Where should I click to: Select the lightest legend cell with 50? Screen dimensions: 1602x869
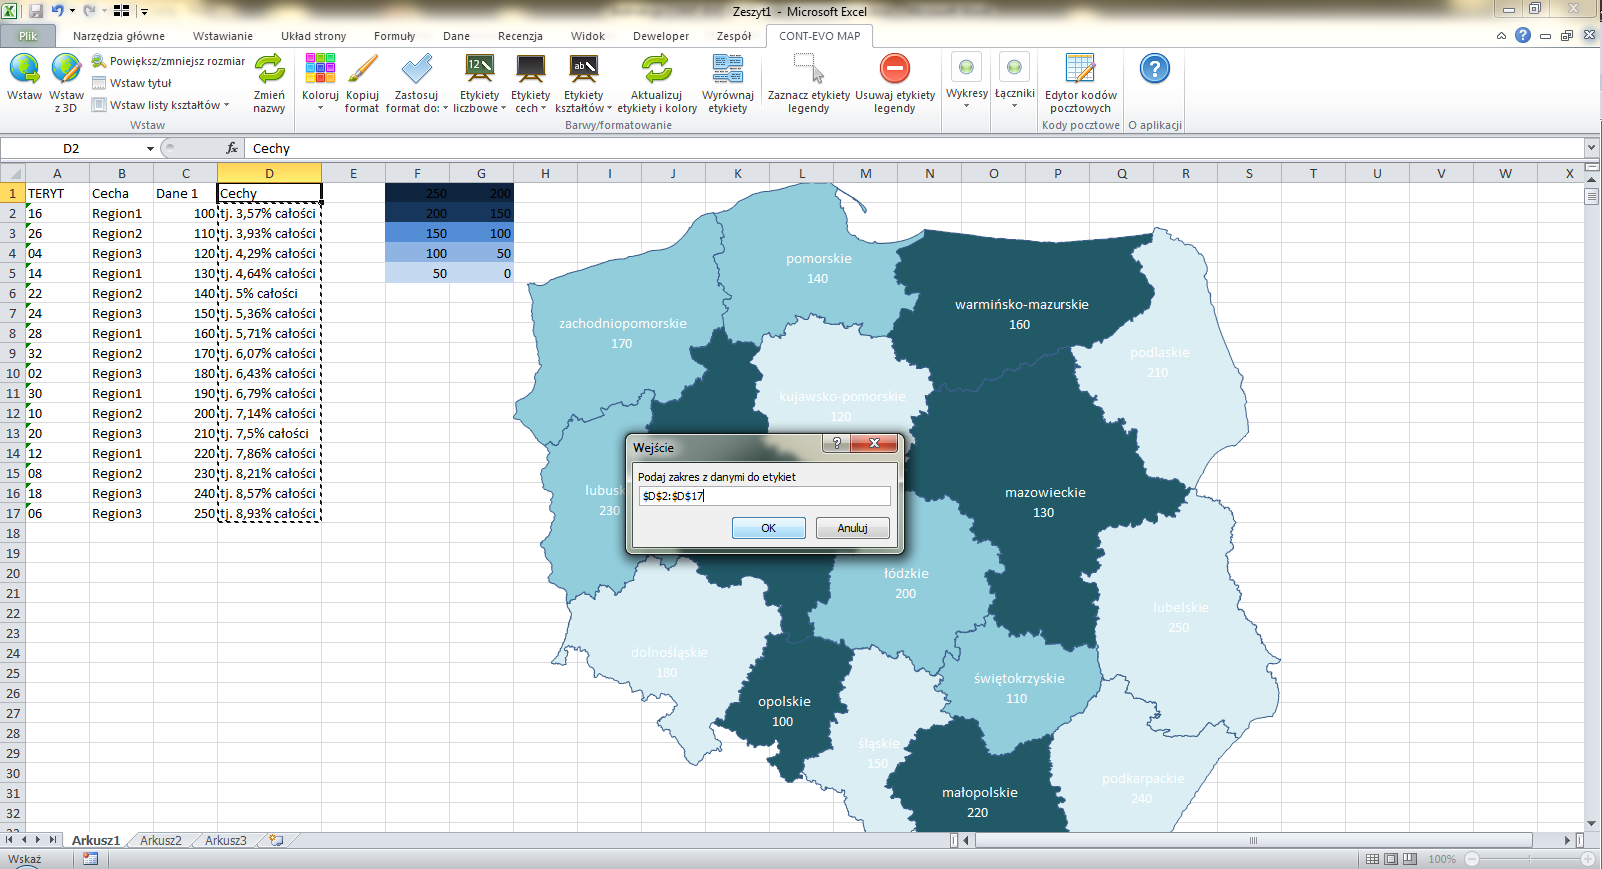[417, 273]
